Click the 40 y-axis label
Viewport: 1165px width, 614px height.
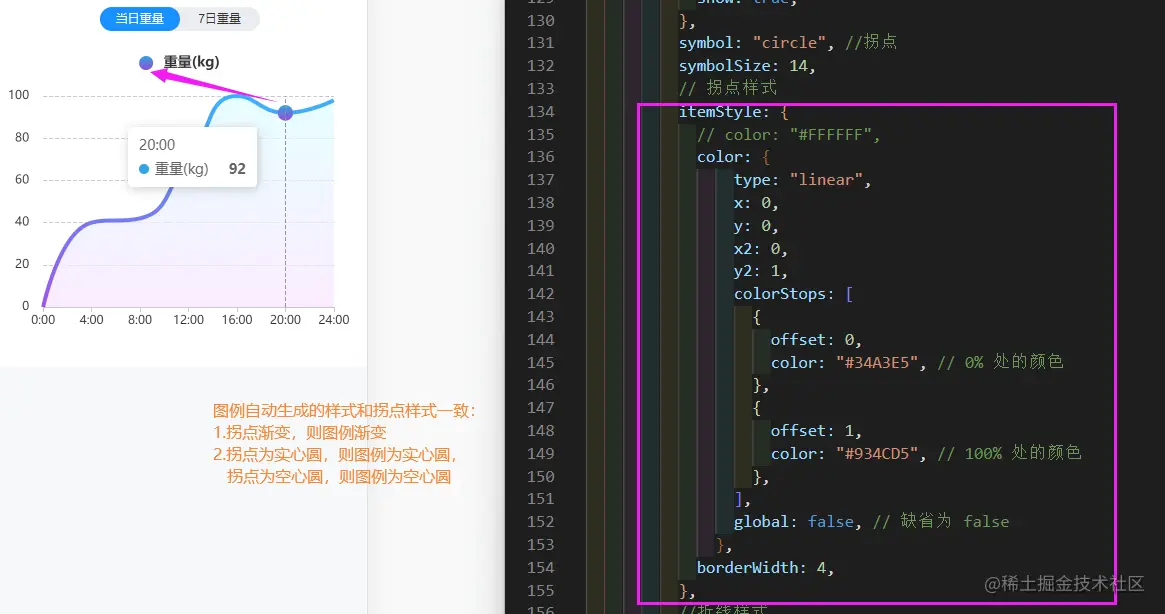(22, 222)
